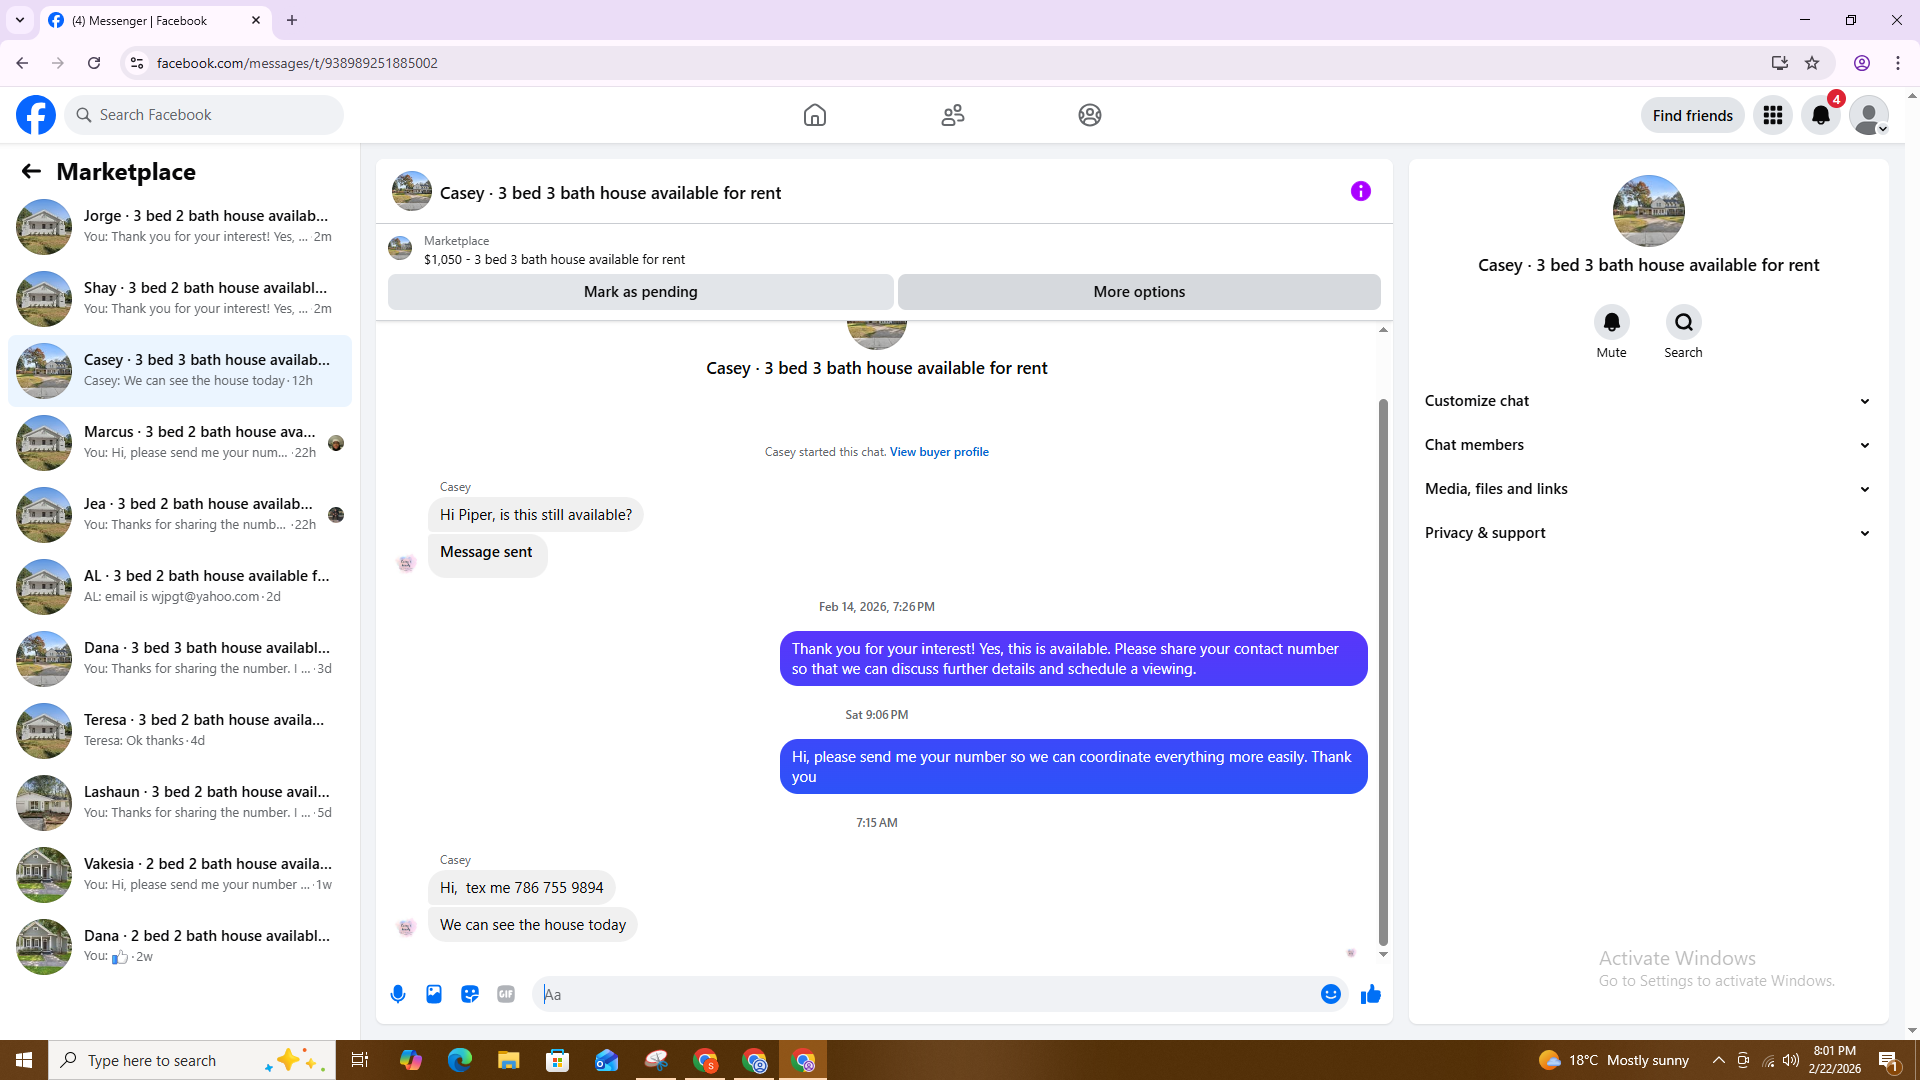Image resolution: width=1920 pixels, height=1080 pixels.
Task: Open Windows notification center
Action: (x=1888, y=1060)
